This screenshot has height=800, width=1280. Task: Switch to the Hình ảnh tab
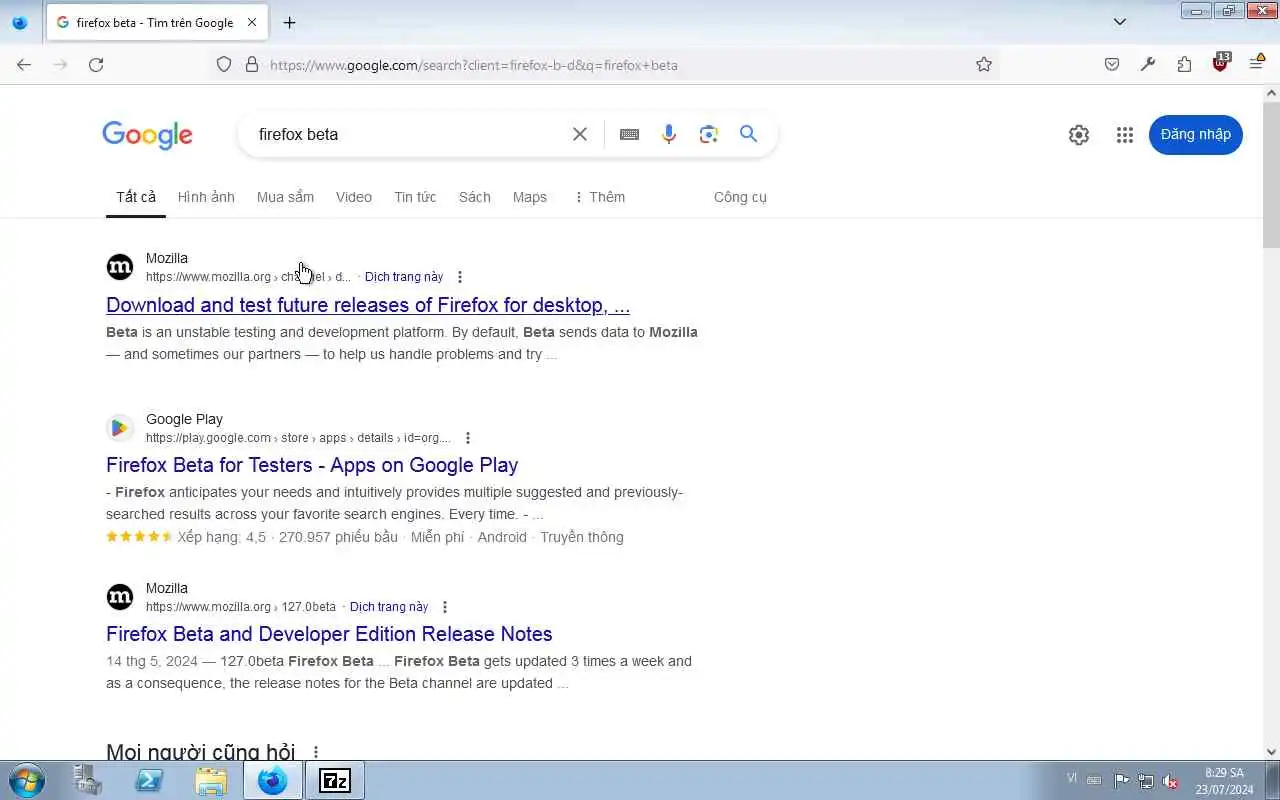[x=206, y=197]
